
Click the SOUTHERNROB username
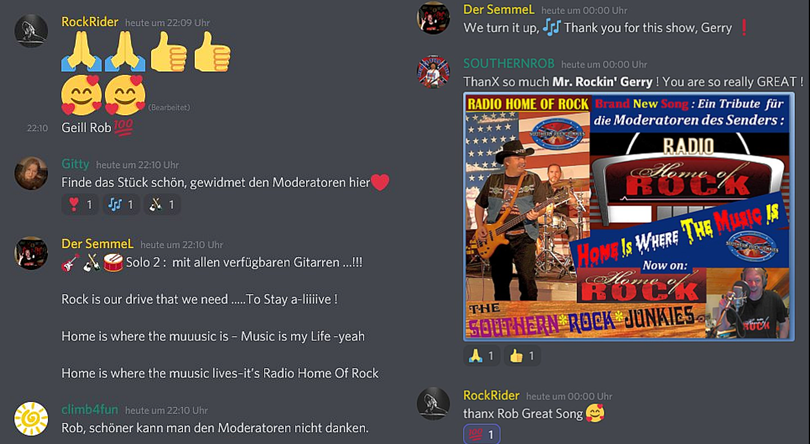[x=509, y=64]
